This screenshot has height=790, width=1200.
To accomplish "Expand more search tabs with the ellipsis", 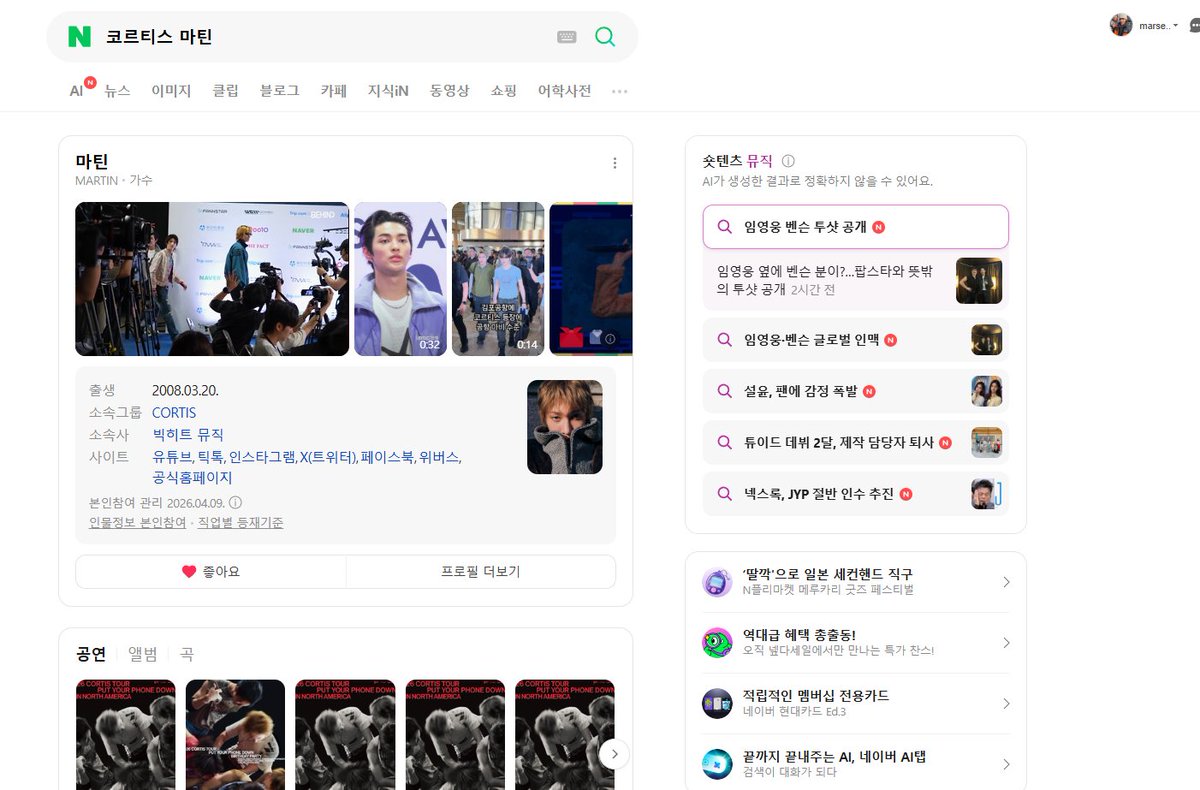I will point(620,91).
